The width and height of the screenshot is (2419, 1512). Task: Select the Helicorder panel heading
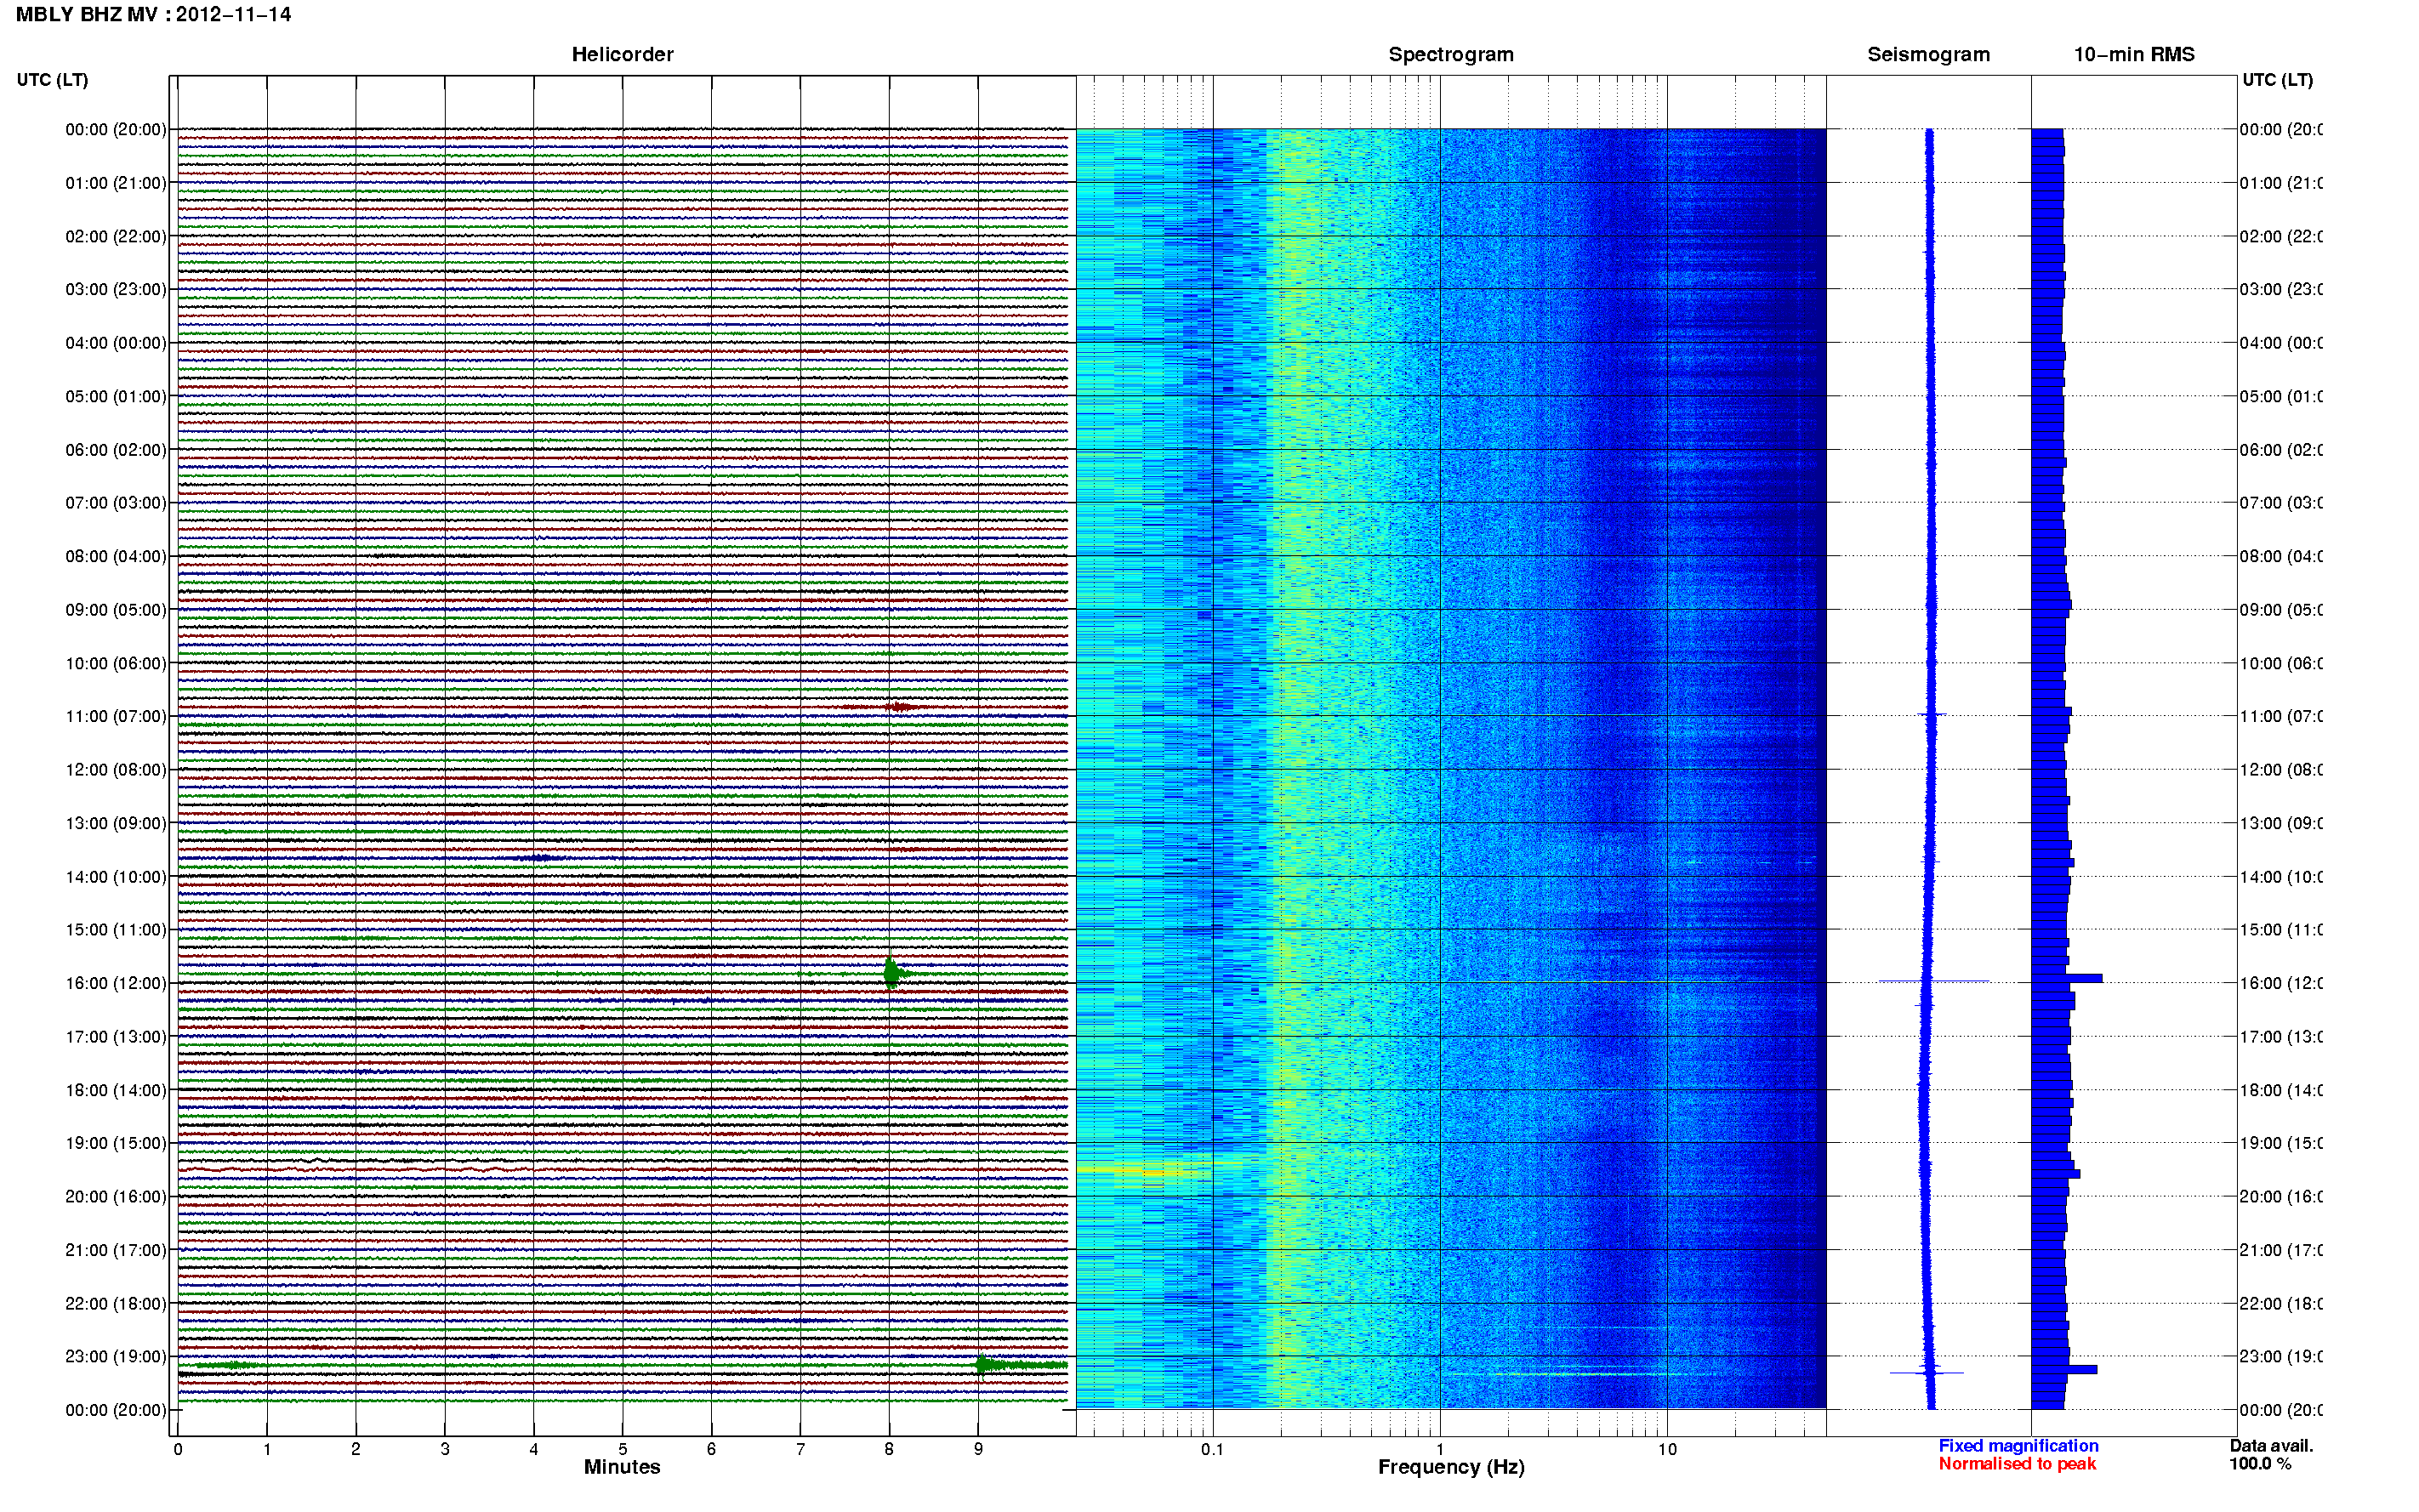pyautogui.click(x=622, y=54)
